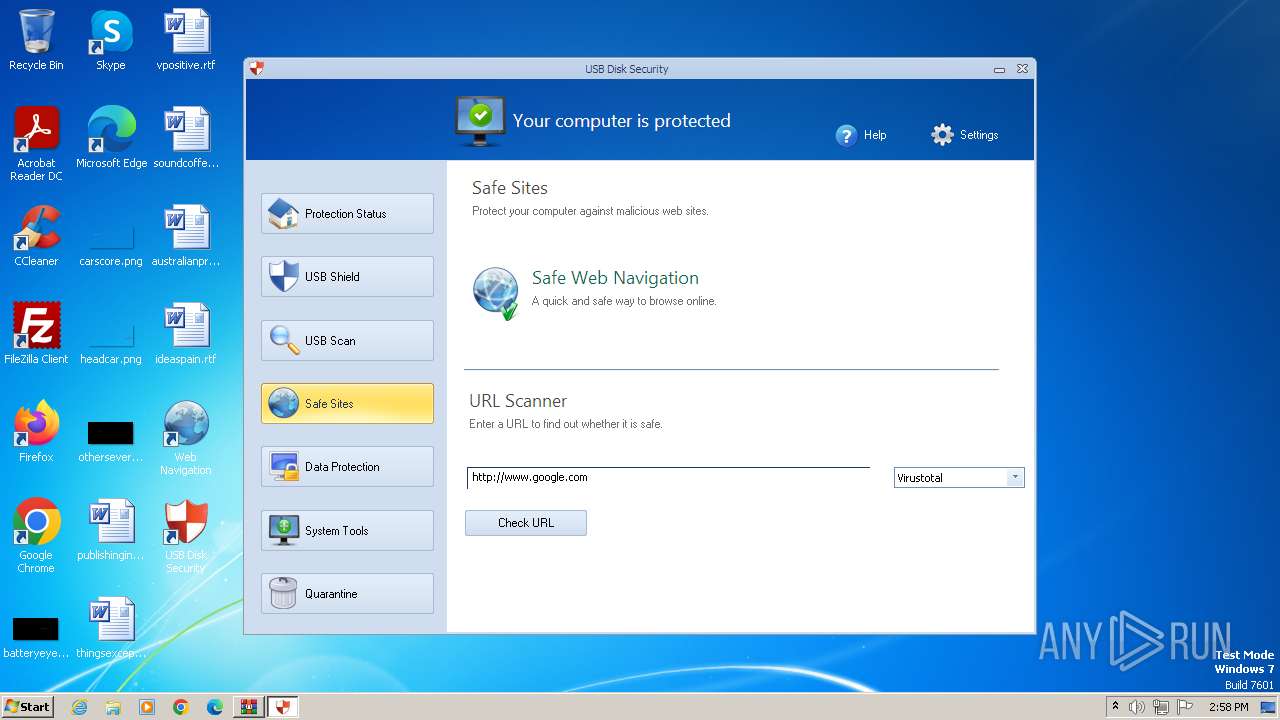This screenshot has height=720, width=1280.
Task: Select the Skype desktop shortcut
Action: (x=111, y=40)
